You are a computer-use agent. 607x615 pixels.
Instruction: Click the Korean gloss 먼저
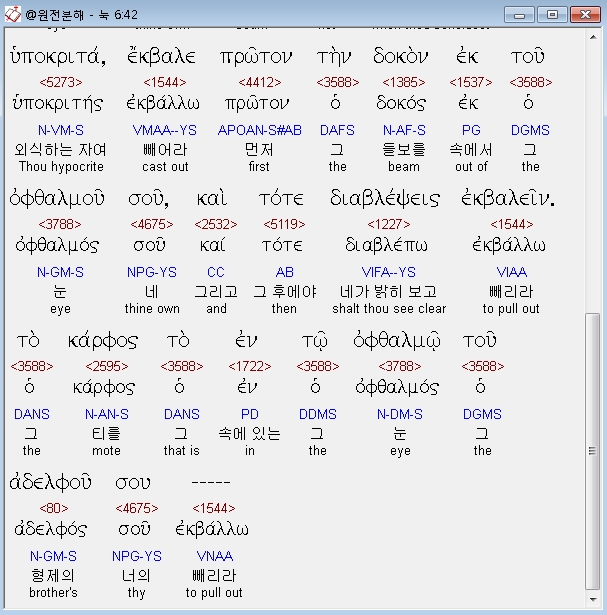(x=259, y=150)
